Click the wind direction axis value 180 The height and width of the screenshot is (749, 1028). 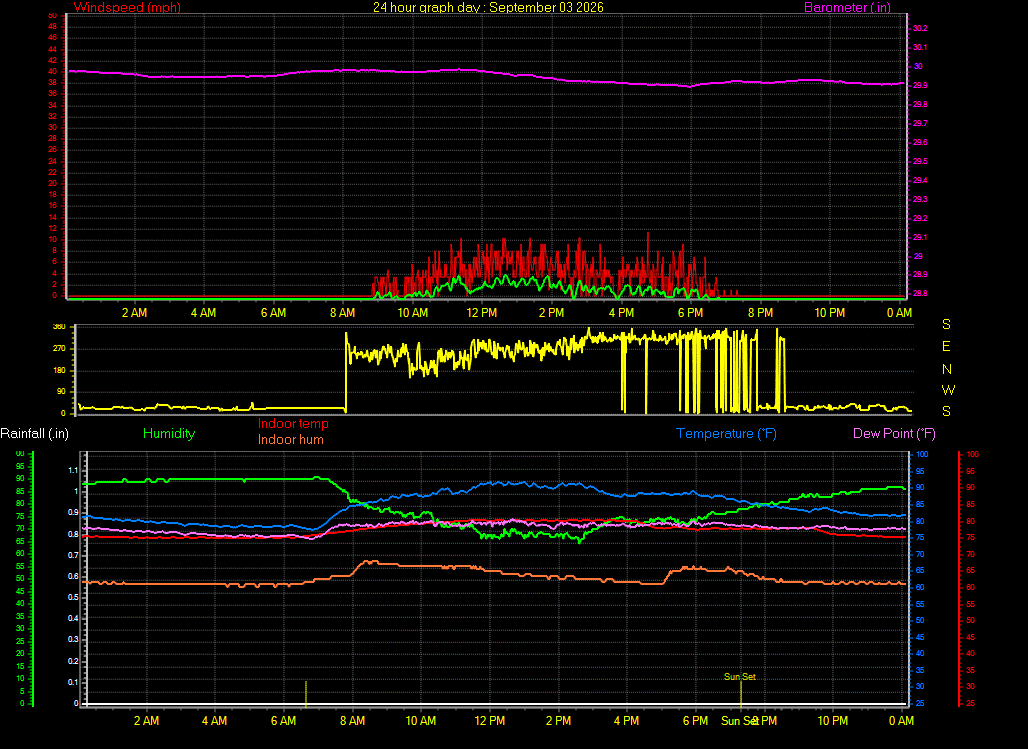coord(59,371)
